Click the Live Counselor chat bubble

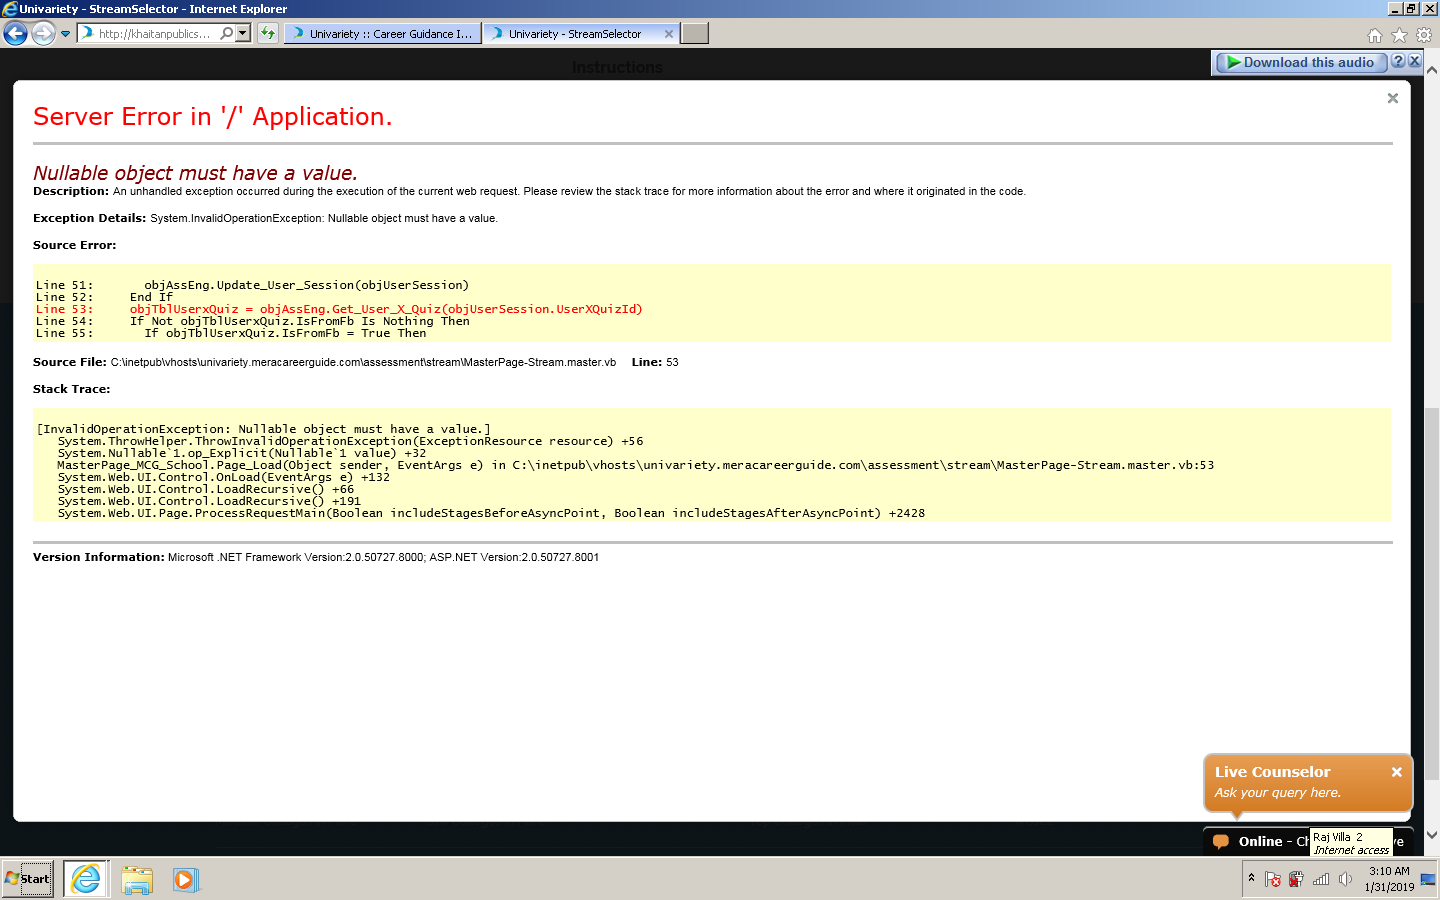(1308, 782)
